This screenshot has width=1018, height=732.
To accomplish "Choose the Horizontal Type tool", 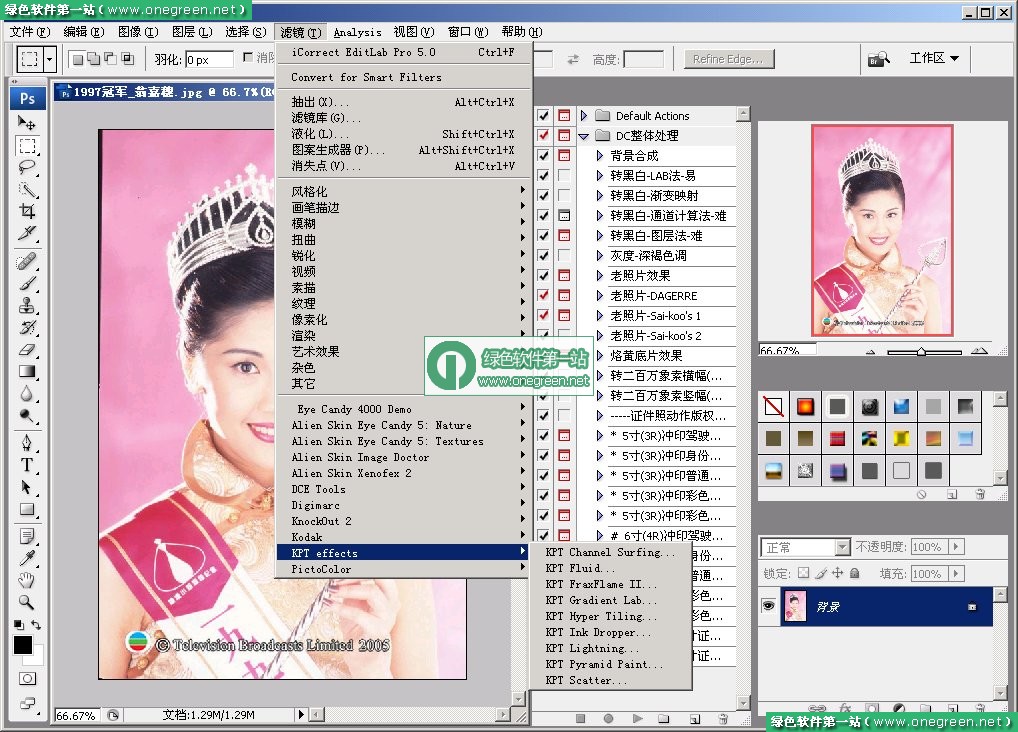I will [x=27, y=465].
